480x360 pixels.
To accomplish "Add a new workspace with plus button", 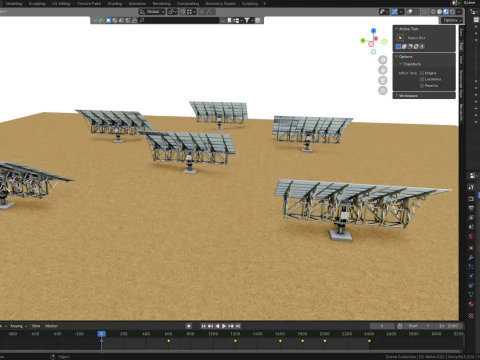I will (x=265, y=3).
